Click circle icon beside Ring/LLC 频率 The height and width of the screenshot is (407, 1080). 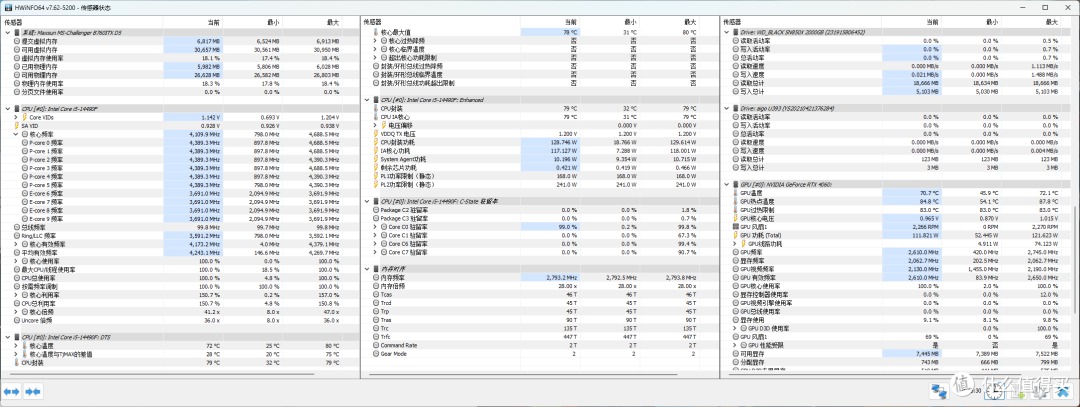coord(17,235)
